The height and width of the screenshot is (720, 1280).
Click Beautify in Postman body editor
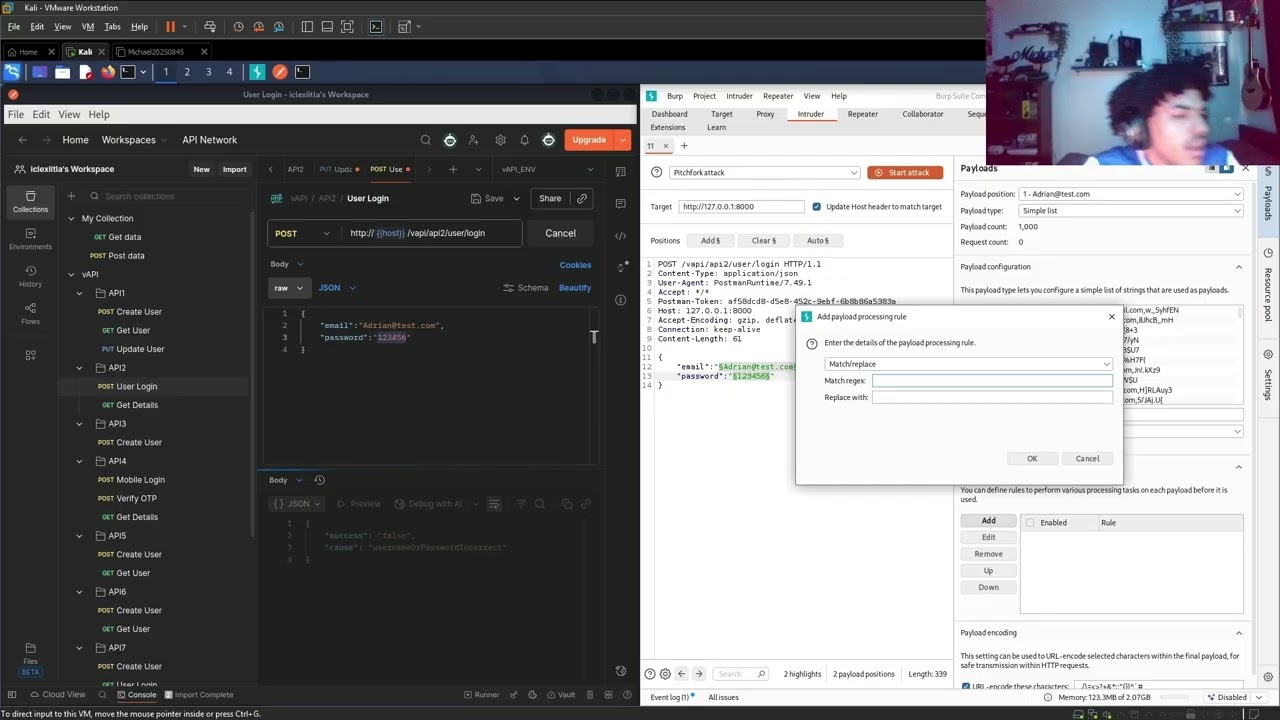[575, 288]
